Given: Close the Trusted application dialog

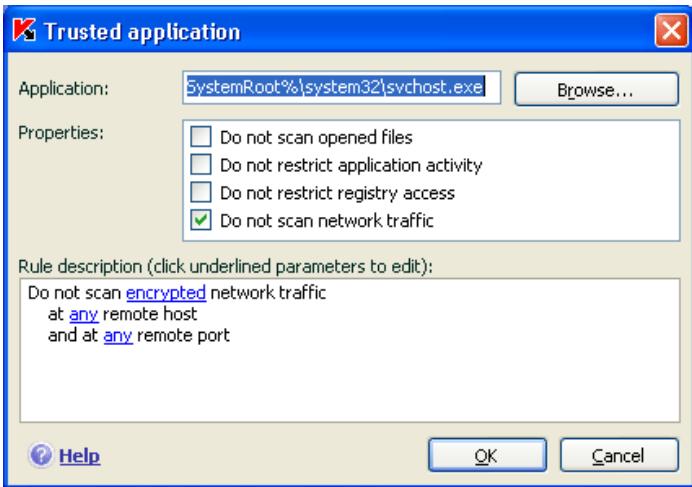Looking at the screenshot, I should (x=671, y=30).
